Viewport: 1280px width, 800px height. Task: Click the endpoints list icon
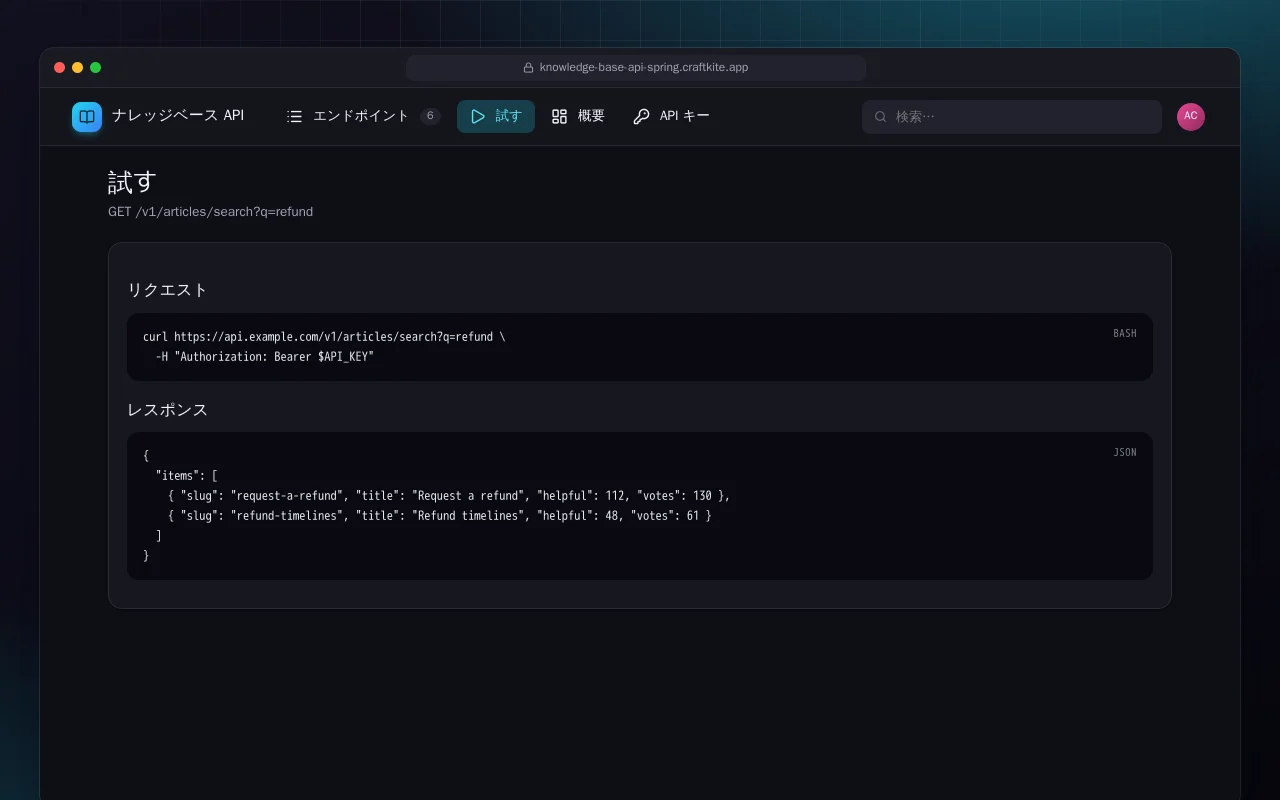click(294, 117)
